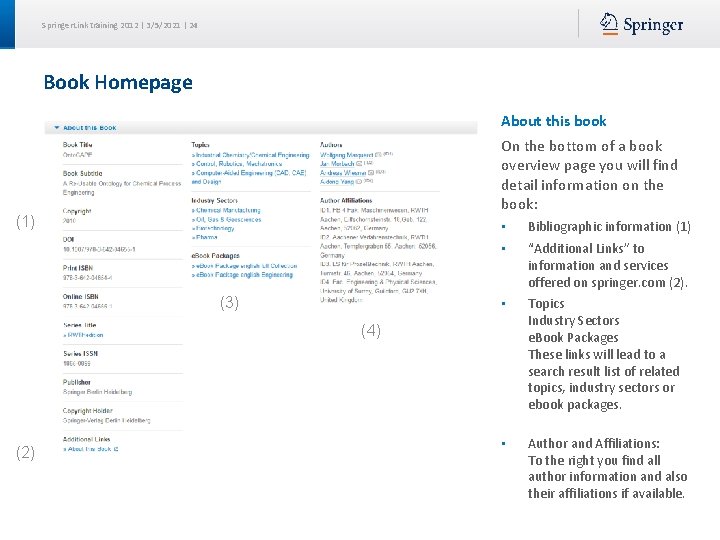Click email icon beside Andreas Wiesner
This screenshot has height=540, width=720.
coord(371,173)
